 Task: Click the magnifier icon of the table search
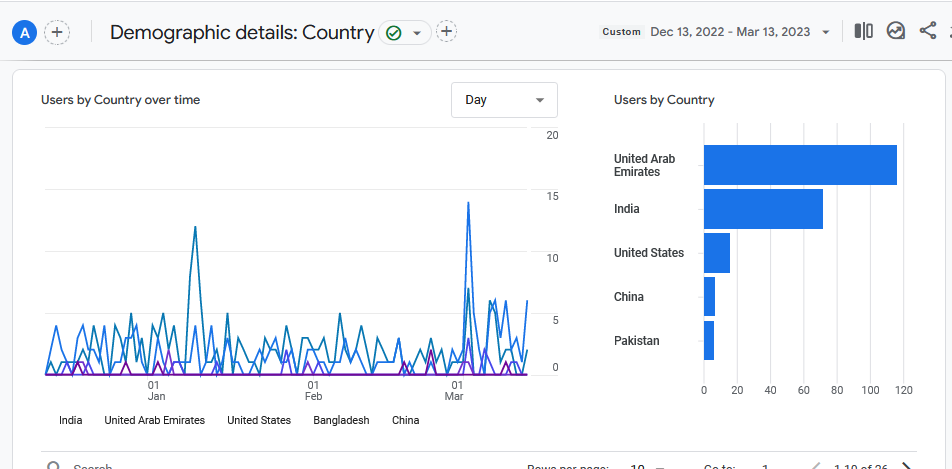pos(54,466)
